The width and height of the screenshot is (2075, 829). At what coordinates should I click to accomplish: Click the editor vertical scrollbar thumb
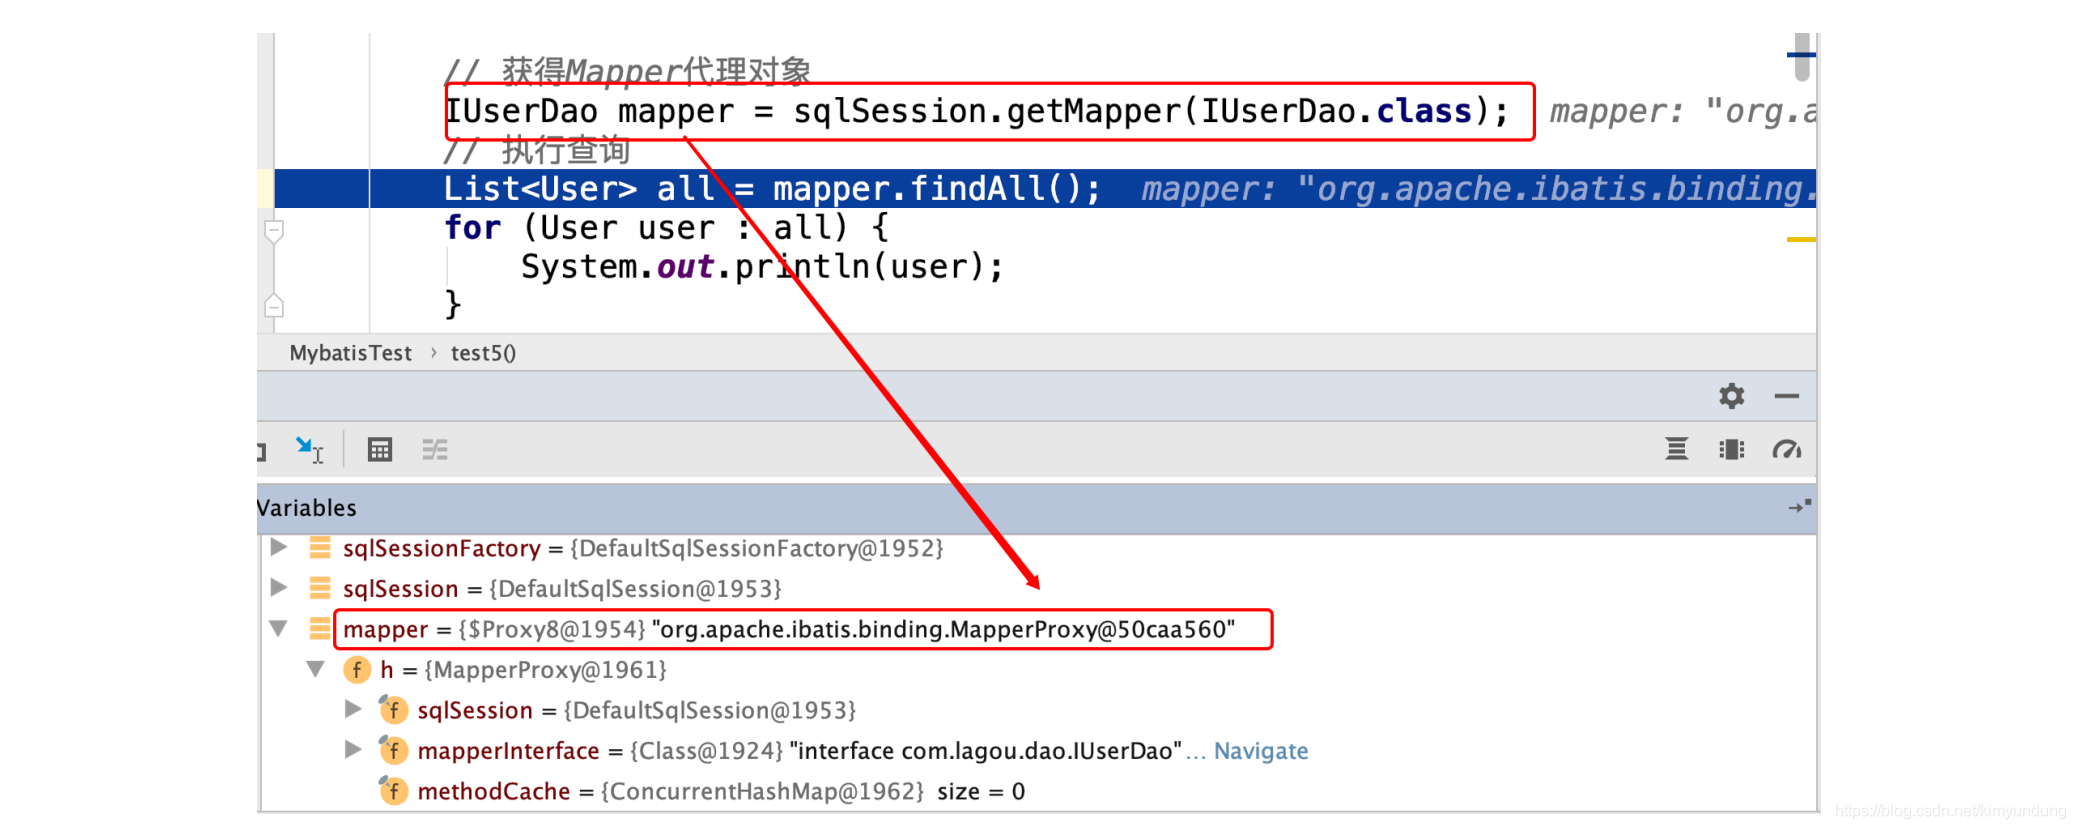[x=1802, y=57]
